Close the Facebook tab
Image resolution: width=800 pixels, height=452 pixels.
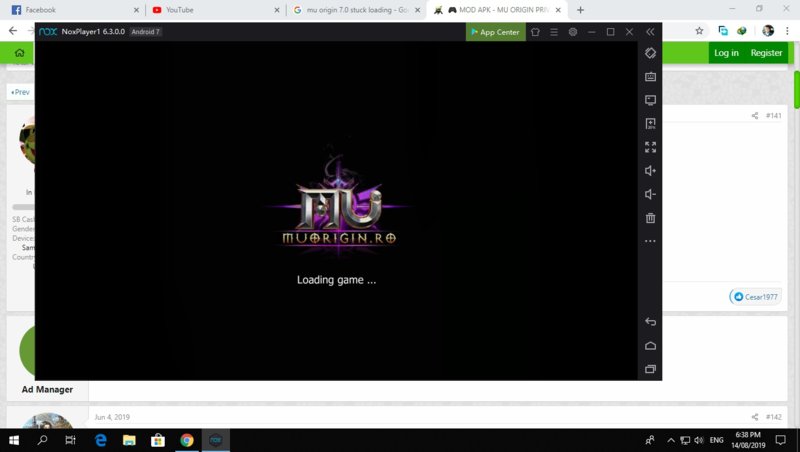(136, 10)
